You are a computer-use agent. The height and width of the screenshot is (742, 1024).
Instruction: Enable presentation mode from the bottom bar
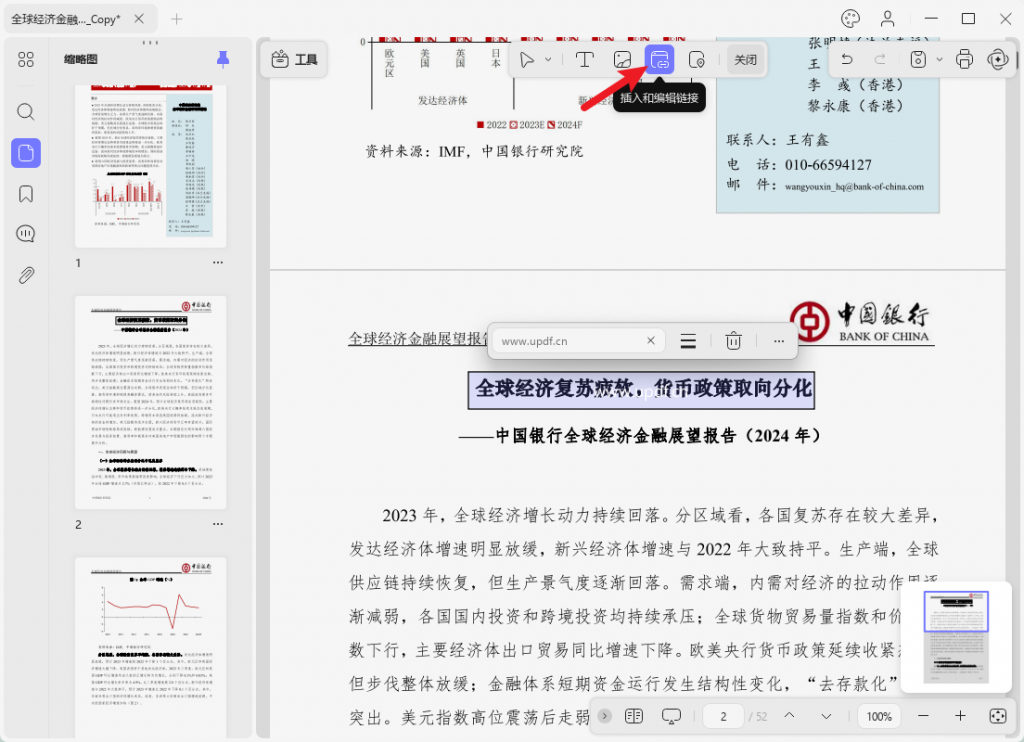[x=671, y=716]
